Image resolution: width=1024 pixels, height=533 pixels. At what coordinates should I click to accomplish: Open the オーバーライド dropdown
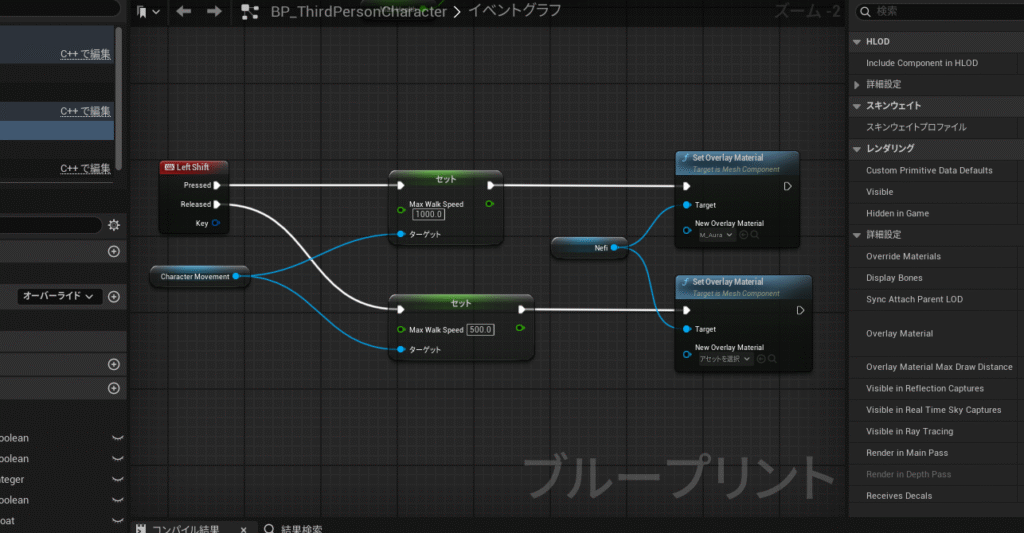click(x=58, y=297)
